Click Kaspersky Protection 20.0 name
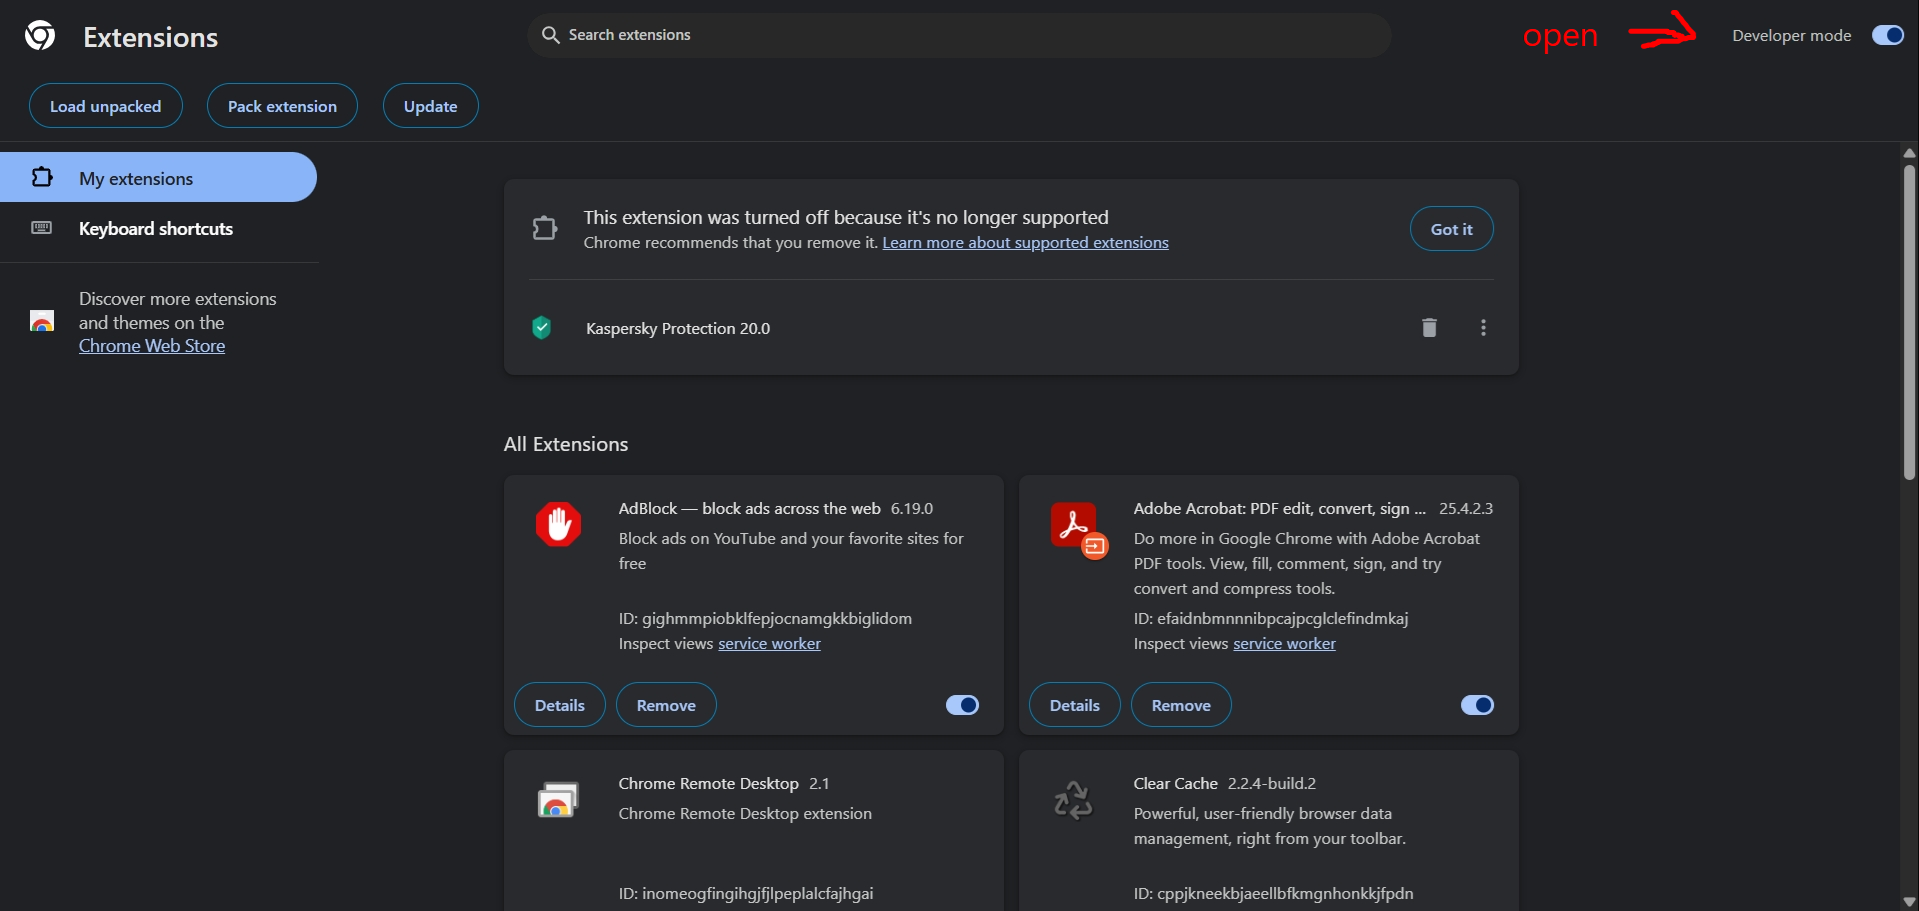 [678, 328]
